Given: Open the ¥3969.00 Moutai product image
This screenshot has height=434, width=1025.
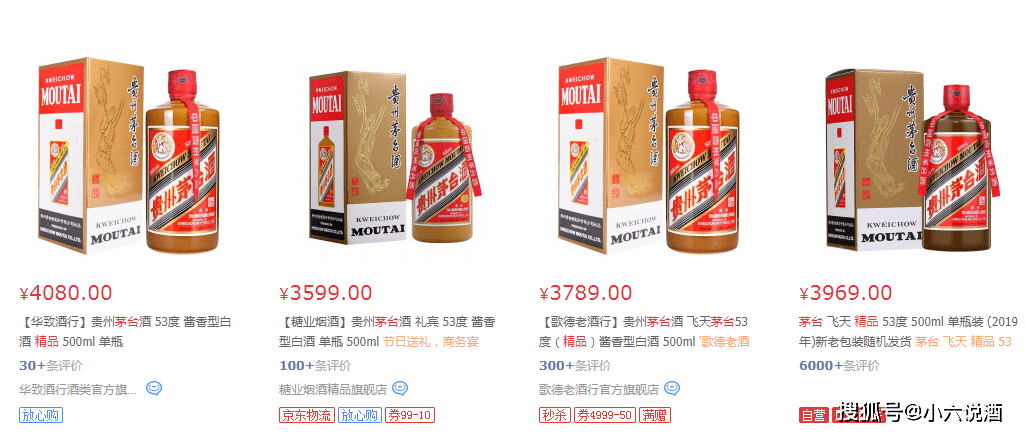Looking at the screenshot, I should point(911,160).
